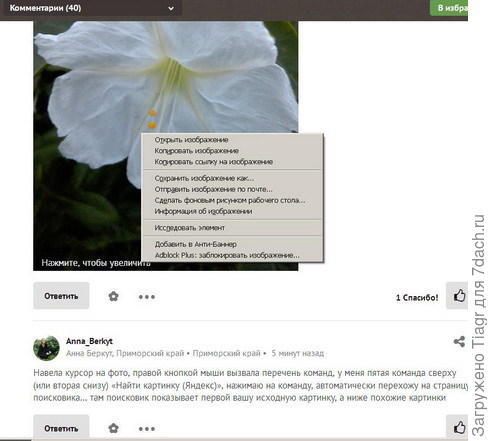This screenshot has width=488, height=441.
Task: Select Сохранить изображение как...
Action: [204, 178]
